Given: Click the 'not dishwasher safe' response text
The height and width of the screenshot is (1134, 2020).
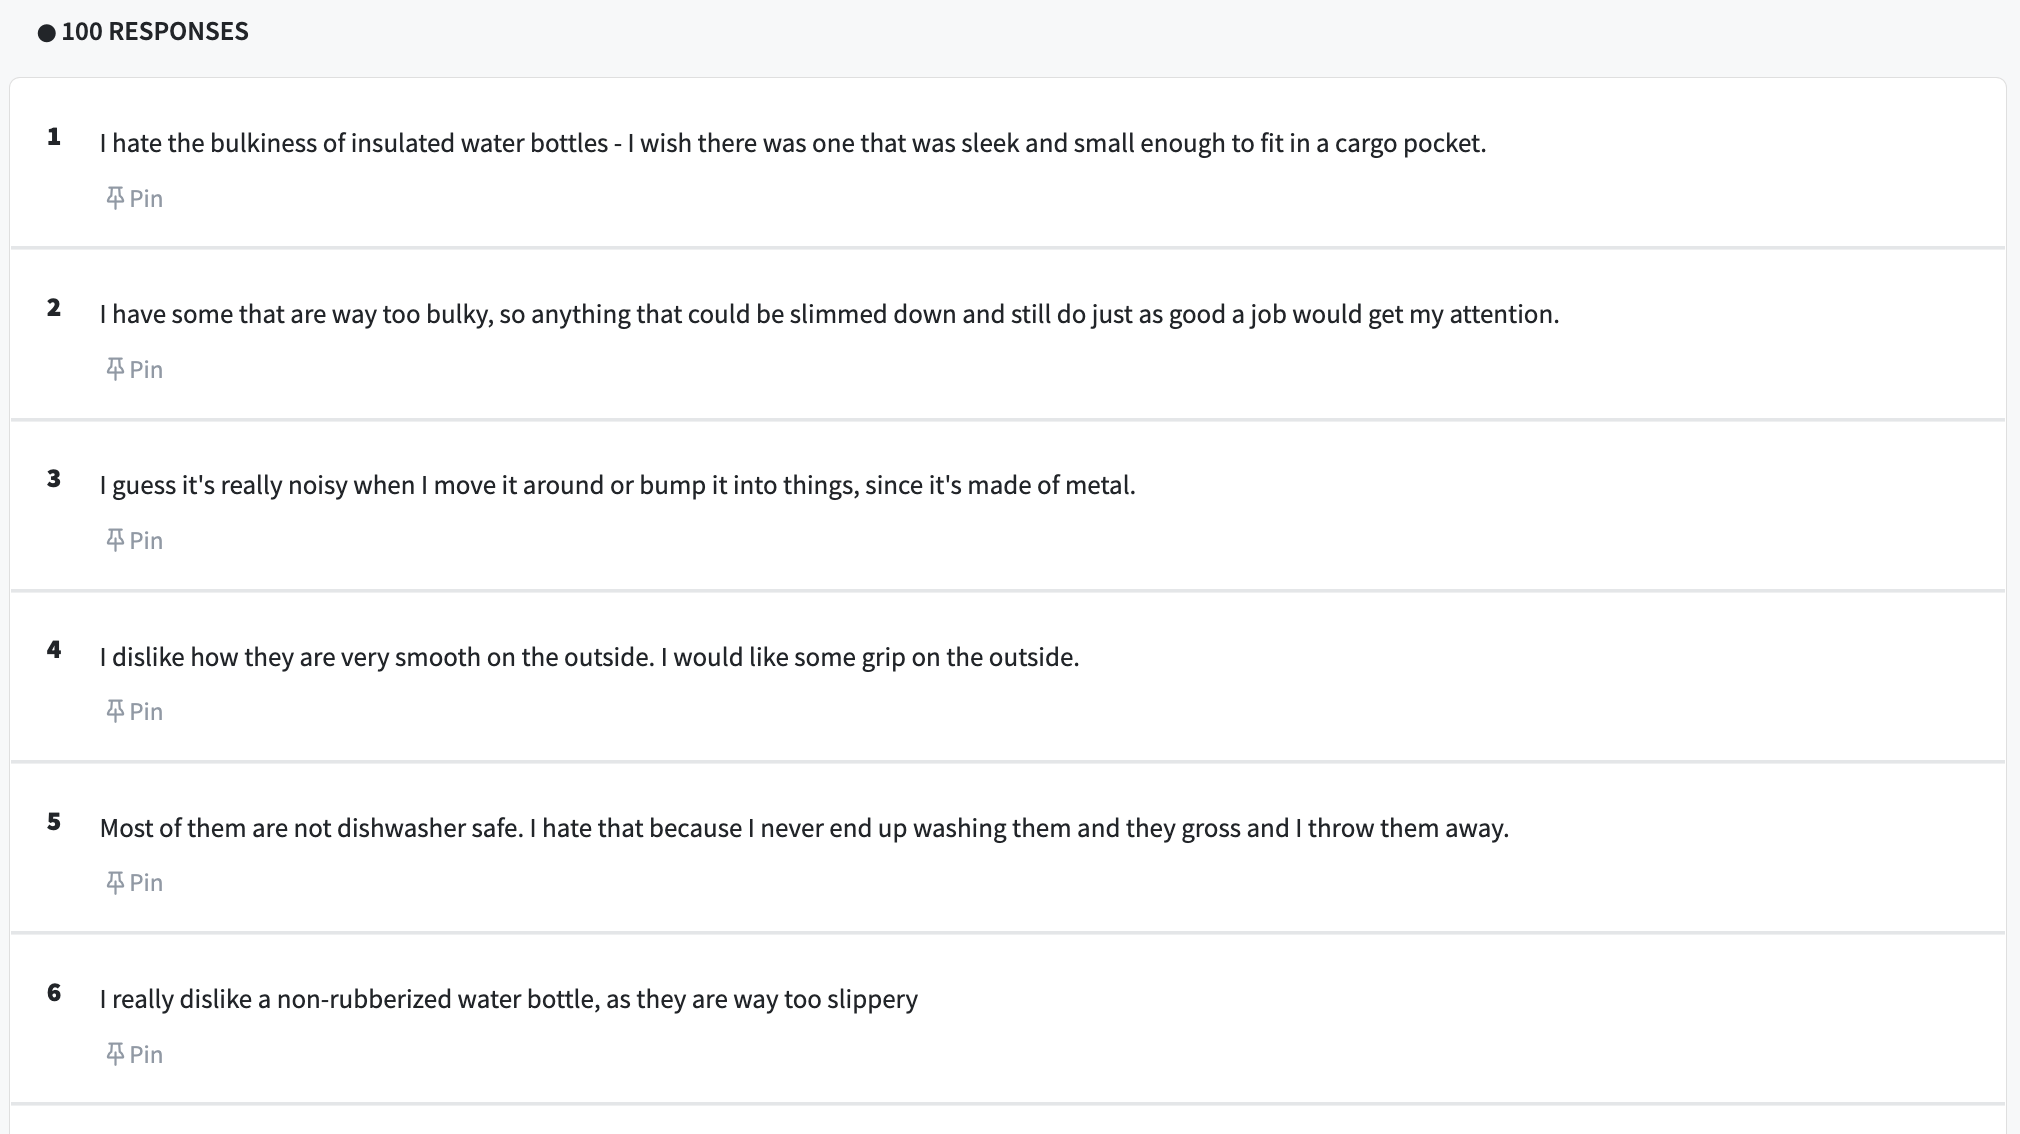Looking at the screenshot, I should 804,828.
